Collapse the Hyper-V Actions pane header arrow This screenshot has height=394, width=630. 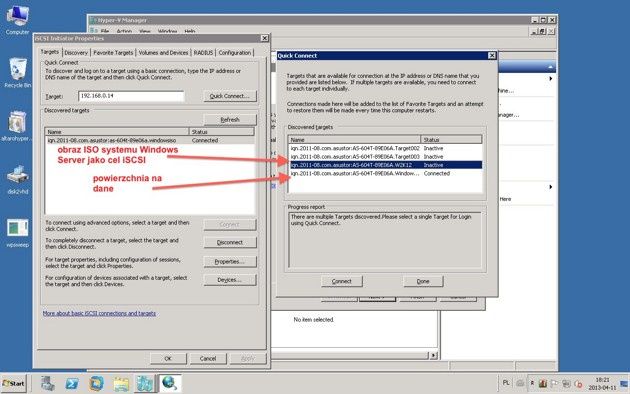pyautogui.click(x=550, y=67)
